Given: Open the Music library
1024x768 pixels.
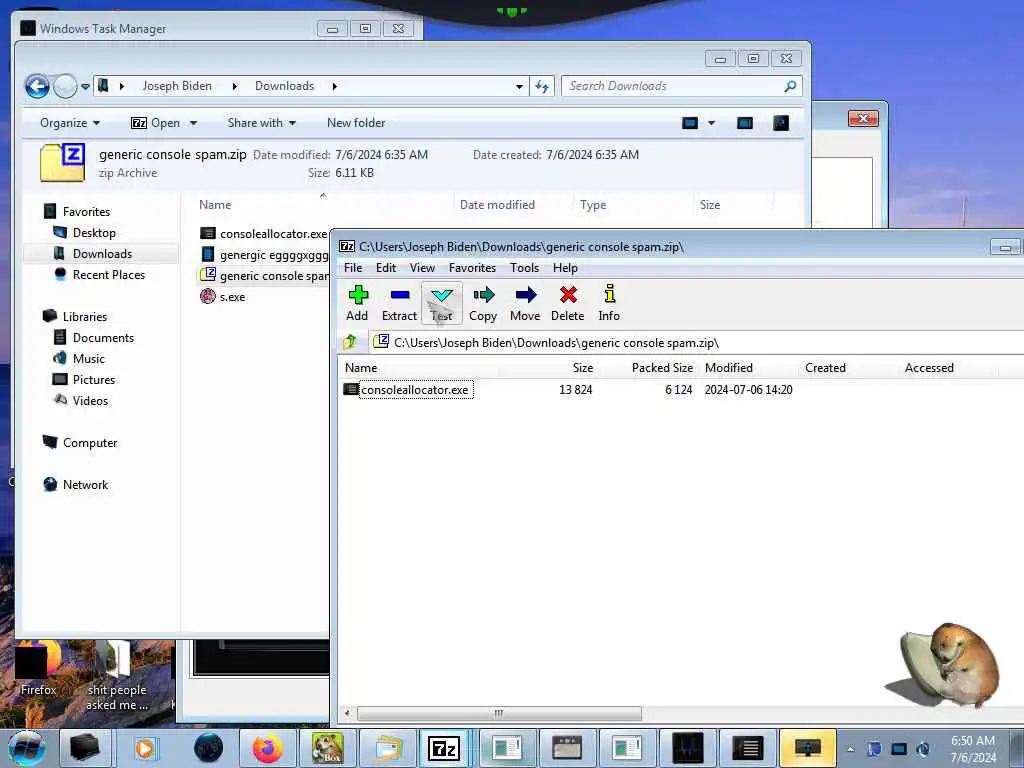Looking at the screenshot, I should click(x=88, y=359).
